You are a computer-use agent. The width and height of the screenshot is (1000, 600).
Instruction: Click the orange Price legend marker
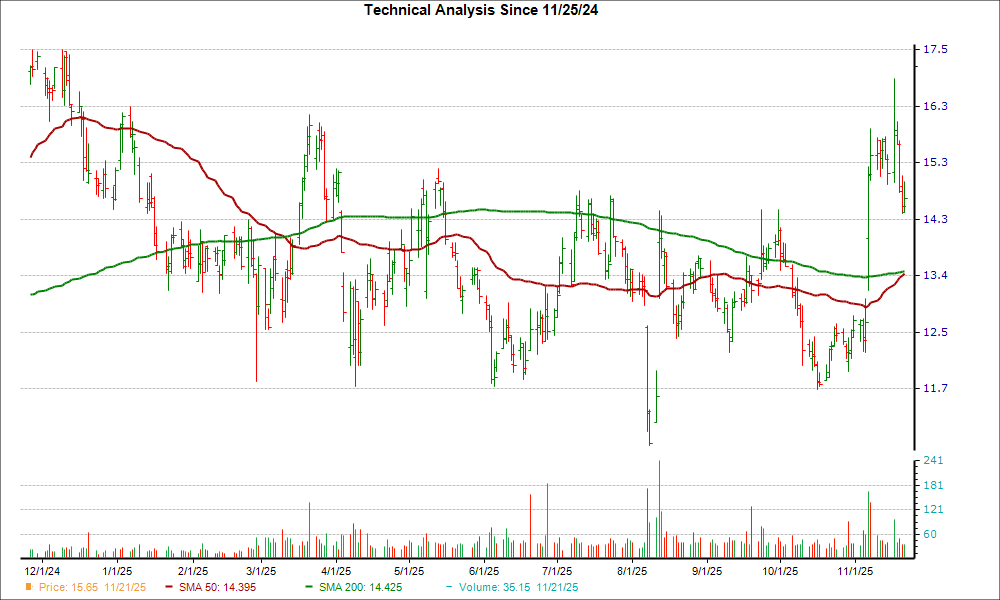[28, 588]
